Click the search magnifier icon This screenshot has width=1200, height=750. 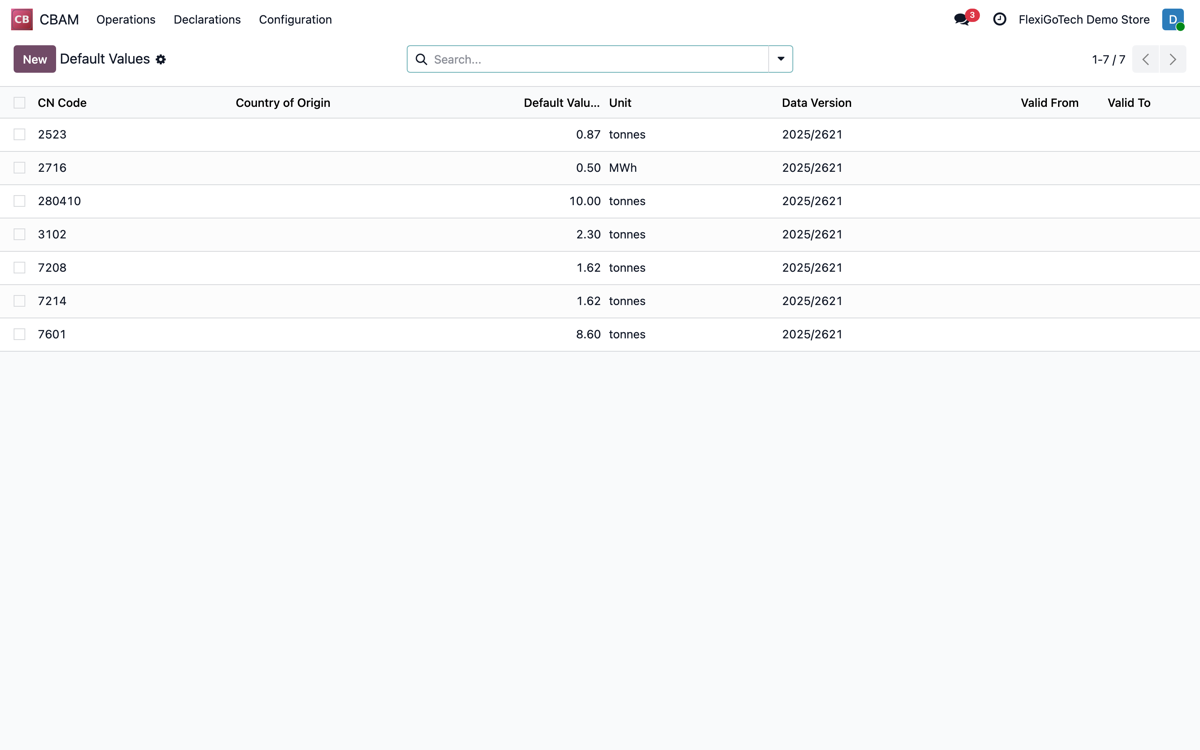click(421, 59)
